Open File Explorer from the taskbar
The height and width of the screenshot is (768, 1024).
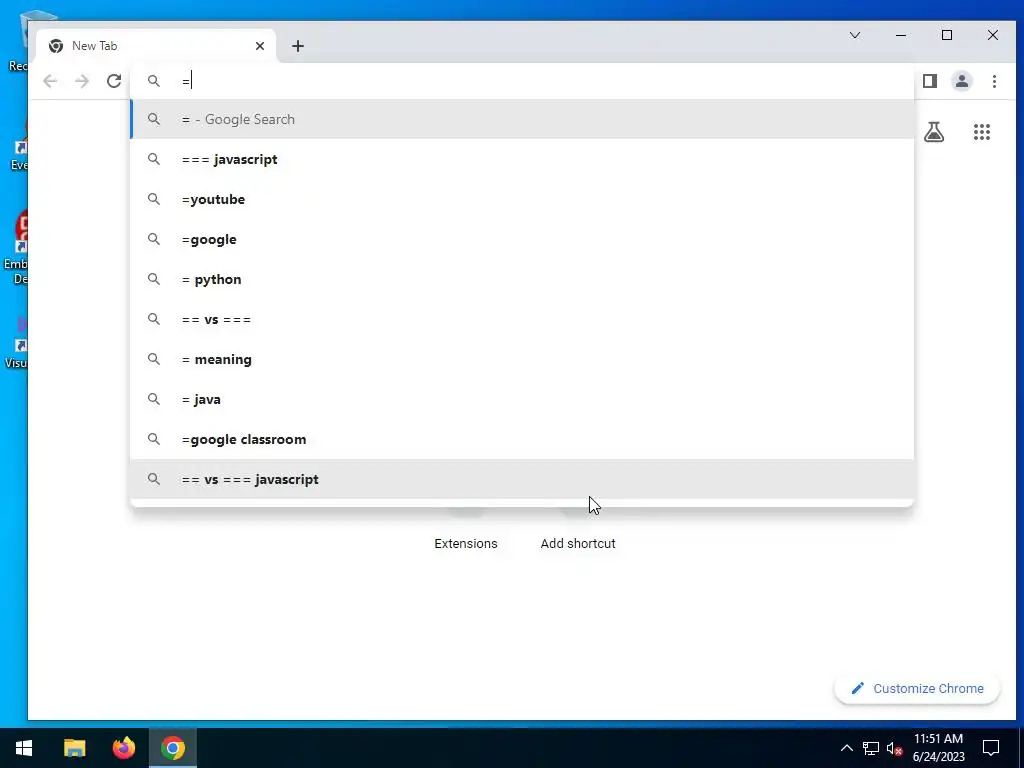pyautogui.click(x=74, y=748)
